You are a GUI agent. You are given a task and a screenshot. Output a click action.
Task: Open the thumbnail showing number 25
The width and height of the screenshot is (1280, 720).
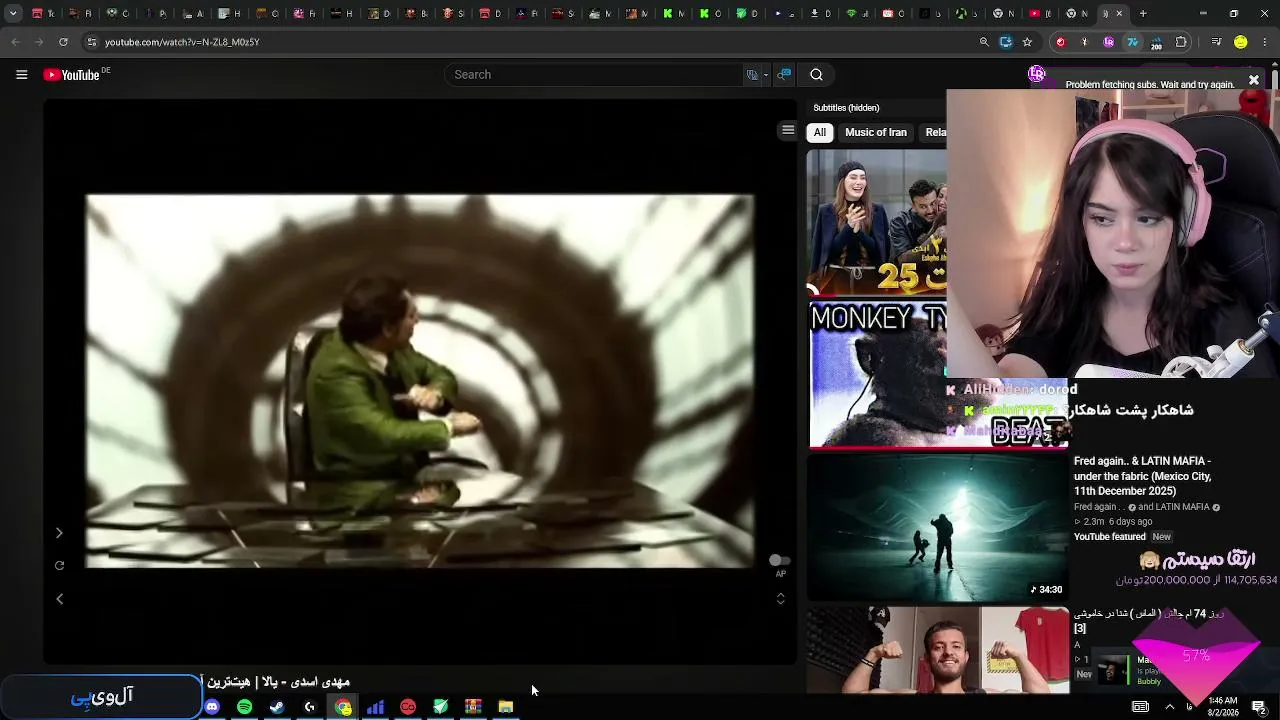pos(877,222)
